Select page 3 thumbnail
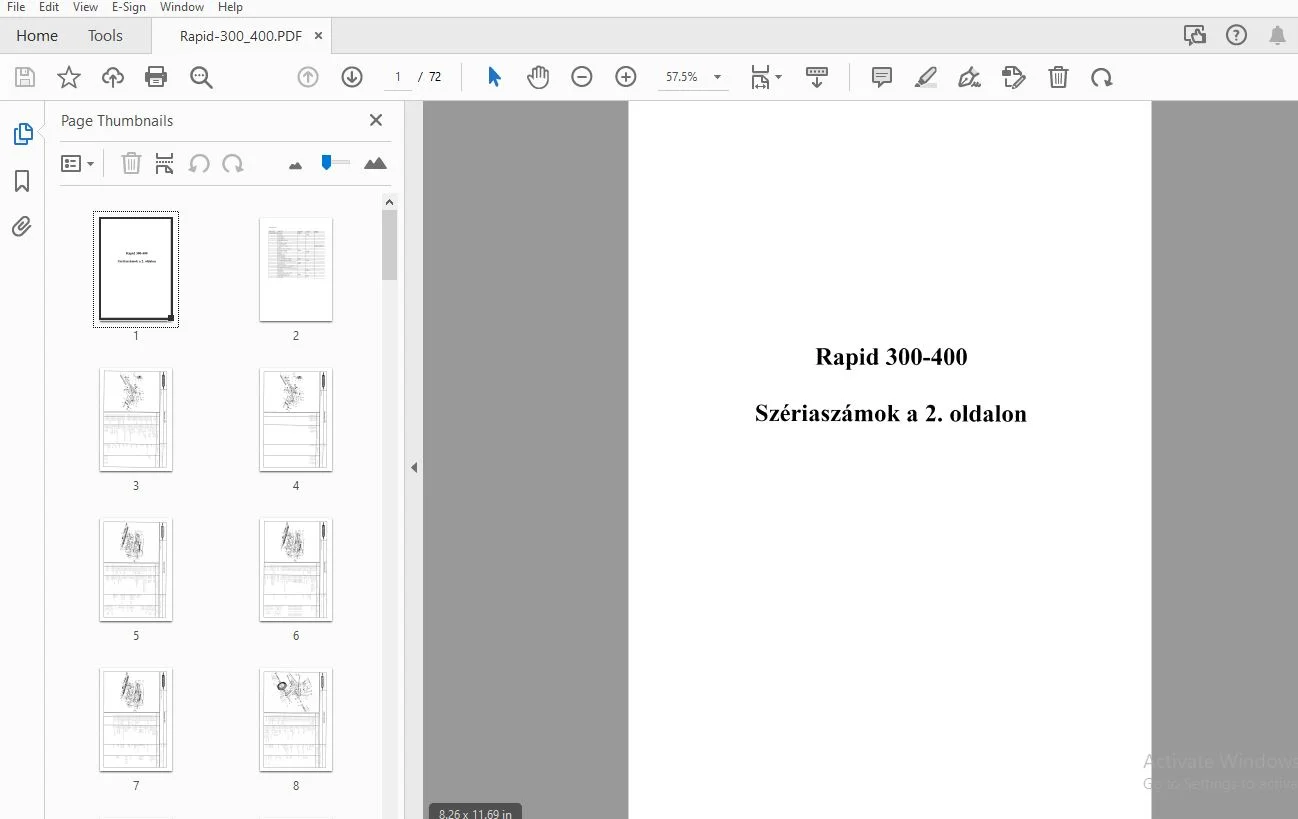The image size is (1298, 819). tap(136, 419)
